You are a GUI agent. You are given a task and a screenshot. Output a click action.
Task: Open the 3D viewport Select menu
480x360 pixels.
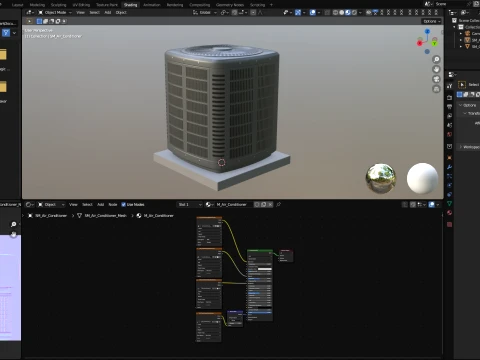tap(94, 12)
